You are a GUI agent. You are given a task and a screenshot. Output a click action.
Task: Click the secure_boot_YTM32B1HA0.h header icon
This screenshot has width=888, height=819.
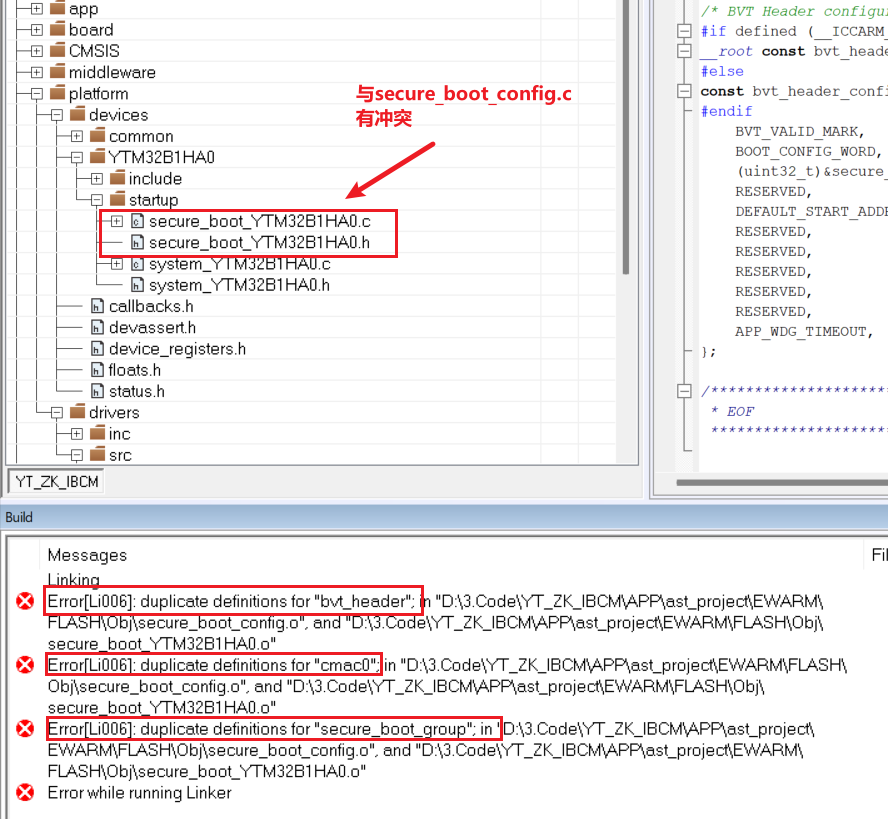coord(137,242)
